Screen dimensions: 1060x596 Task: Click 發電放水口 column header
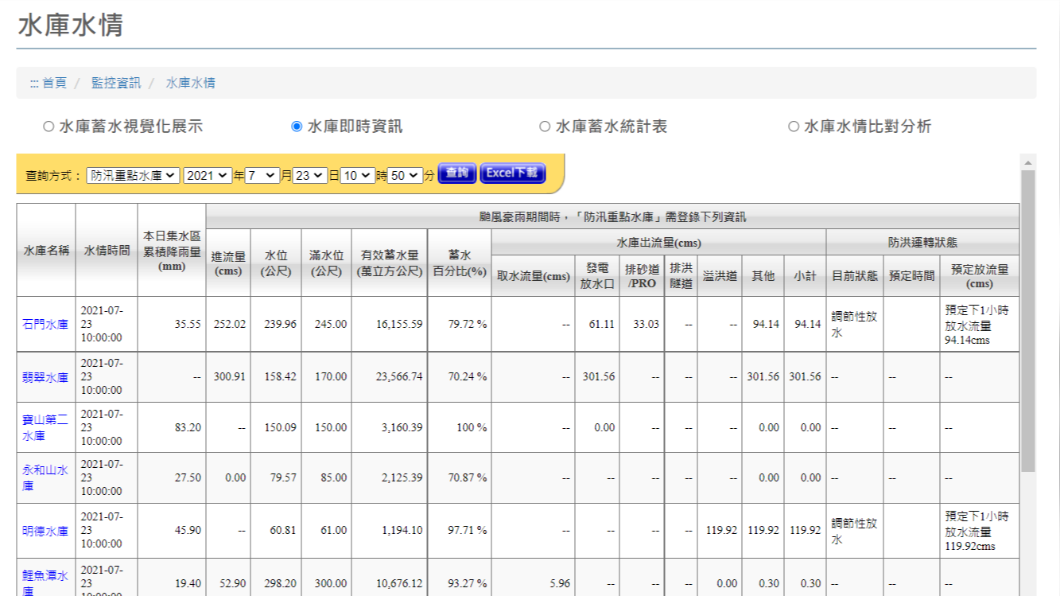pos(597,276)
